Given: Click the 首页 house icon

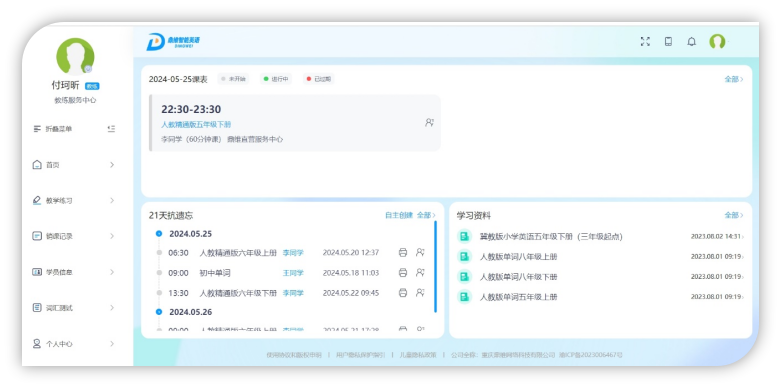Looking at the screenshot, I should coord(37,165).
